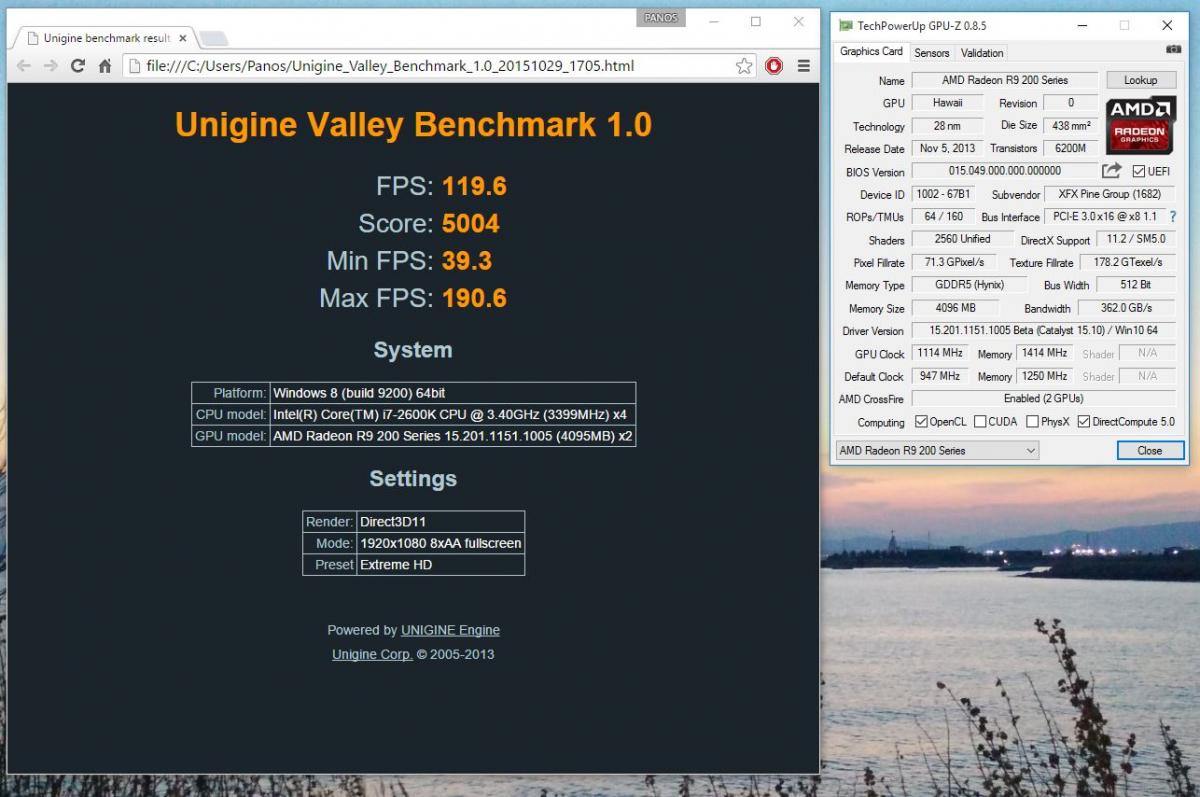The width and height of the screenshot is (1200, 797).
Task: Click the Release Date value Nov 5, 2013
Action: click(x=948, y=148)
